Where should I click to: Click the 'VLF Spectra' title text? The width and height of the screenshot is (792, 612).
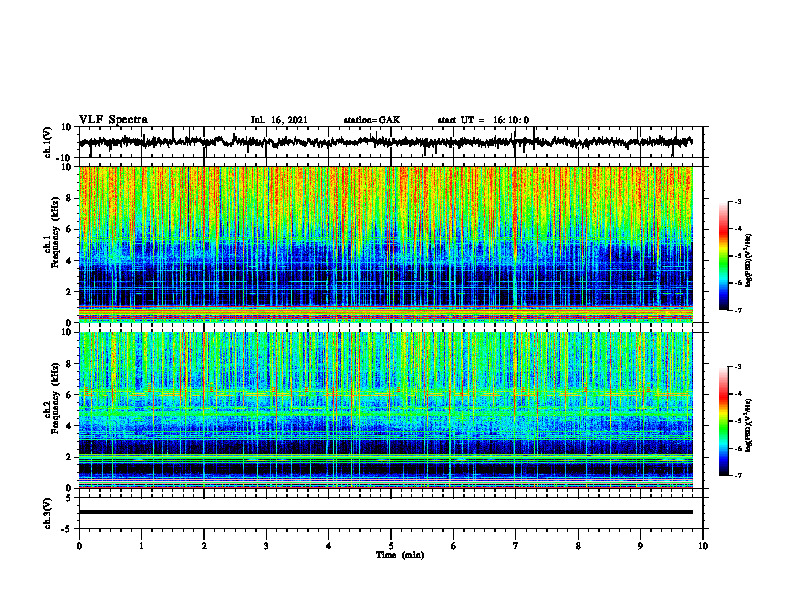pos(113,120)
